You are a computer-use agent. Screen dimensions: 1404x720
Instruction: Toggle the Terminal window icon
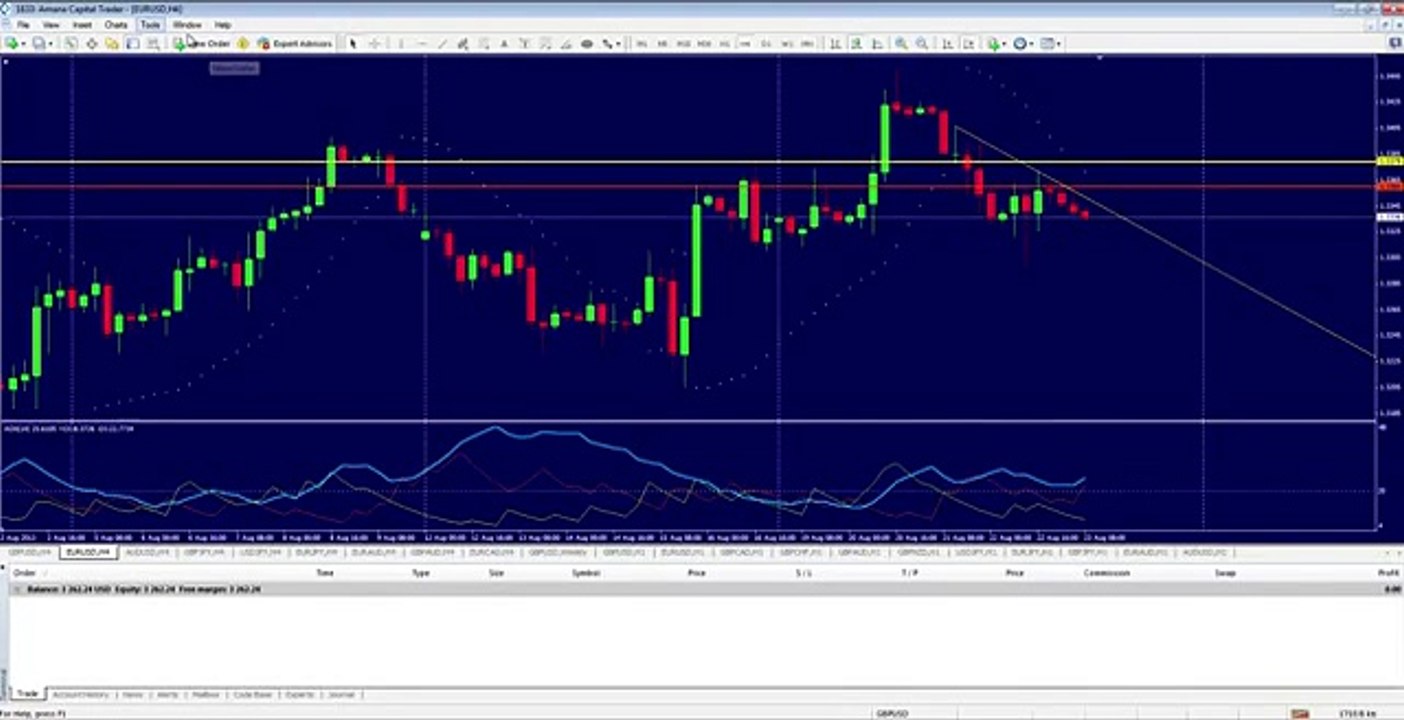132,43
